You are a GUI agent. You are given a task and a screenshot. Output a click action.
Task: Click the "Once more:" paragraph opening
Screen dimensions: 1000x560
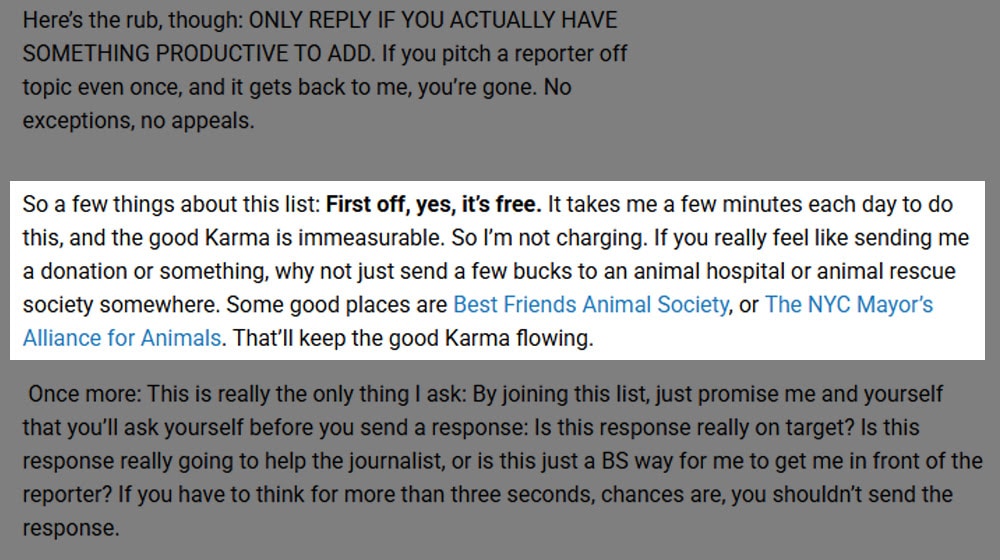coord(84,394)
